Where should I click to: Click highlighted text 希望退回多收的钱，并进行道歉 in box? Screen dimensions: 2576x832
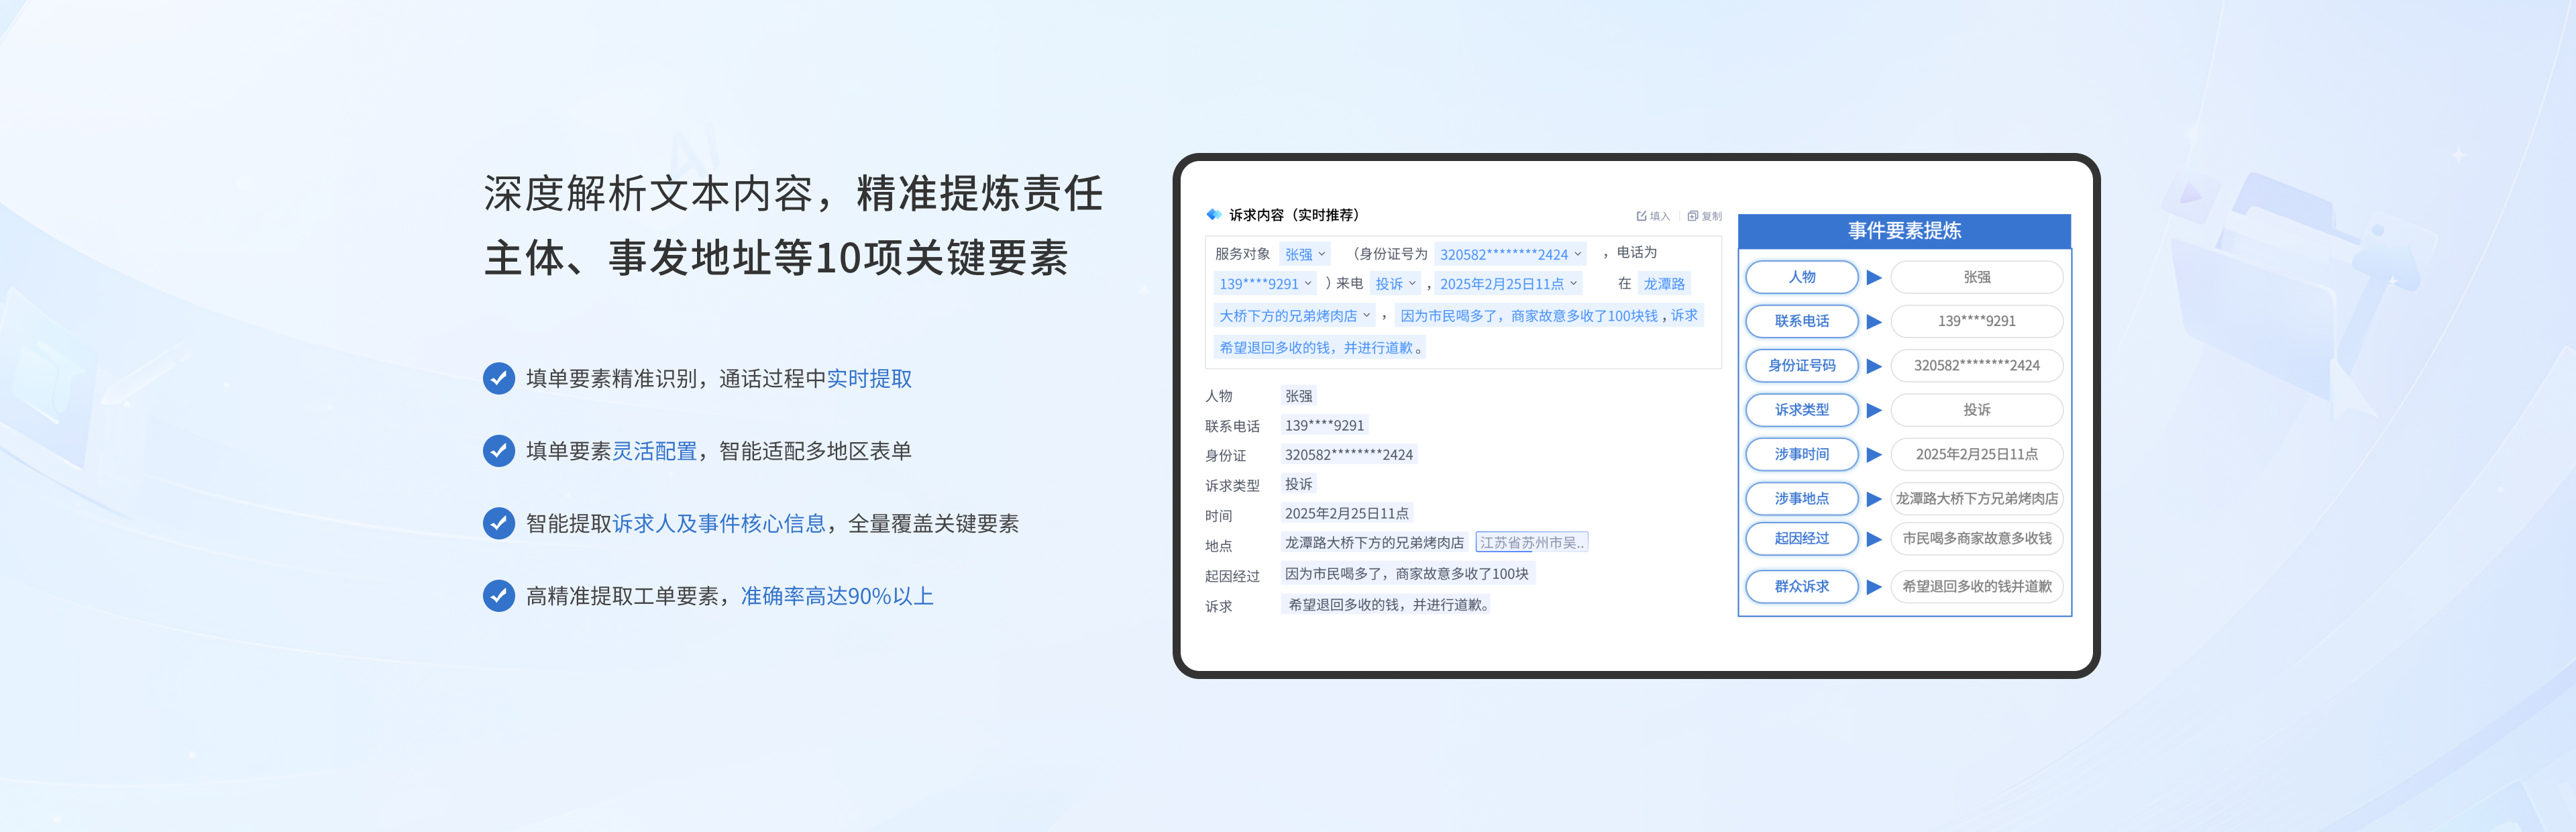pyautogui.click(x=1320, y=348)
